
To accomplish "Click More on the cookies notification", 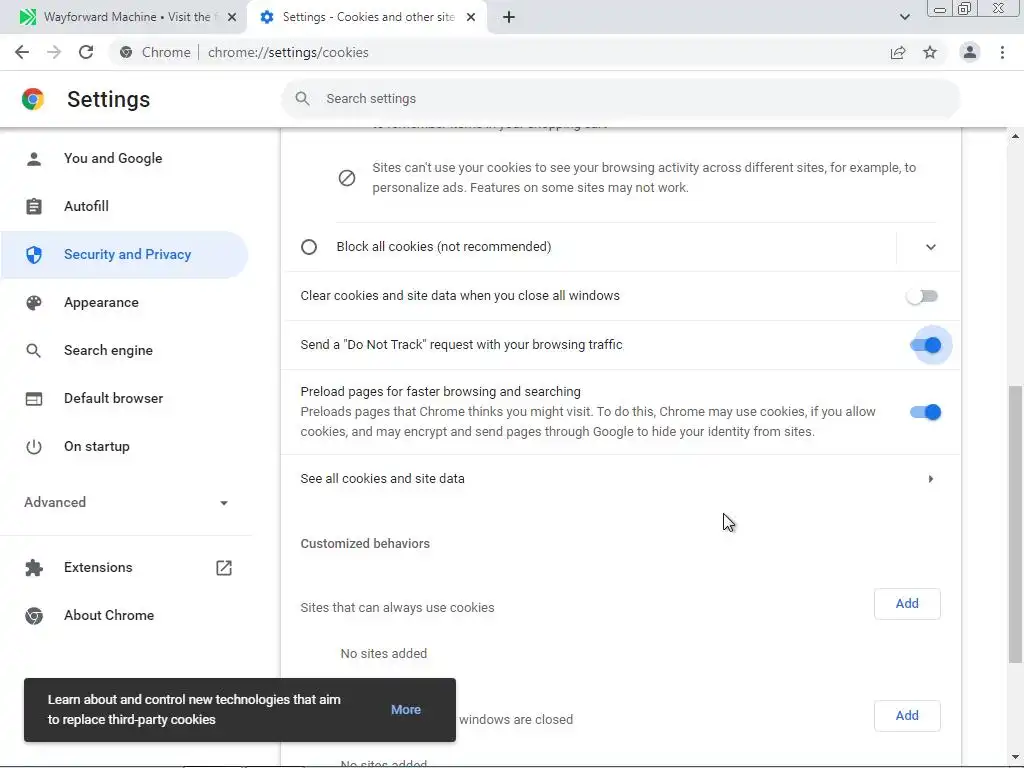I will coord(406,710).
